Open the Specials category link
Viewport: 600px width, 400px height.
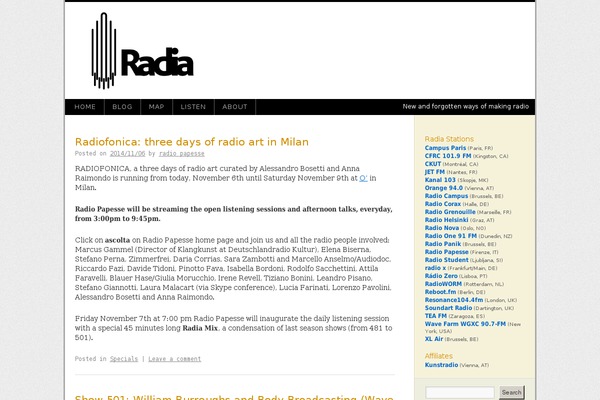point(124,359)
